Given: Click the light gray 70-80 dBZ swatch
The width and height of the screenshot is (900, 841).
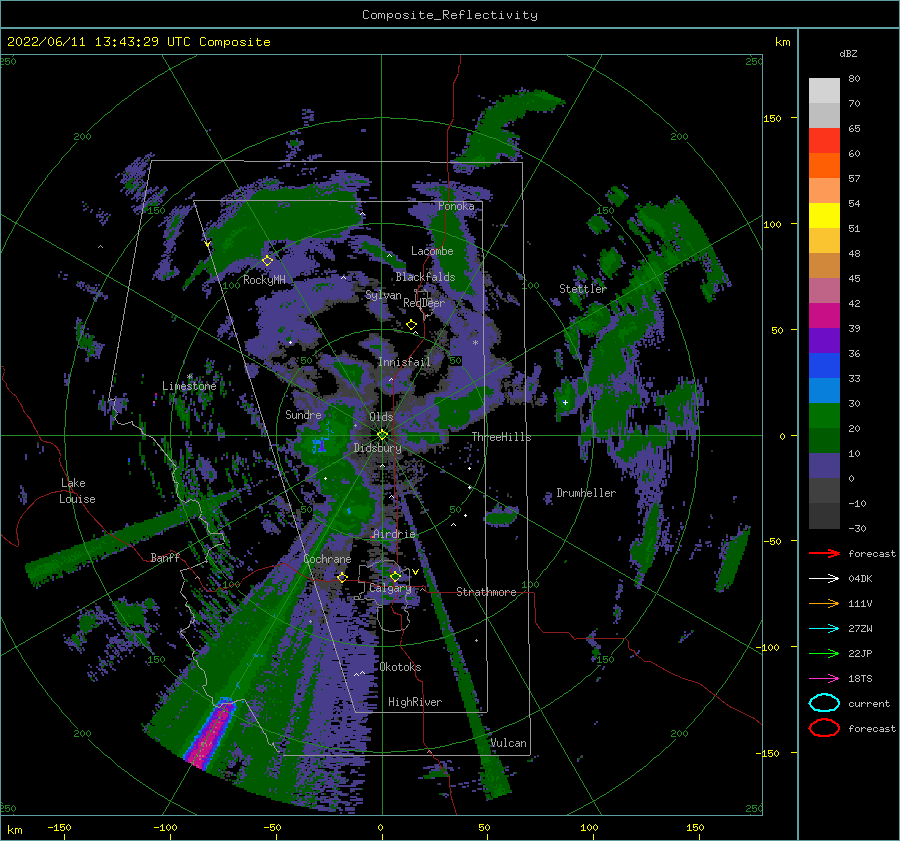Looking at the screenshot, I should point(824,91).
